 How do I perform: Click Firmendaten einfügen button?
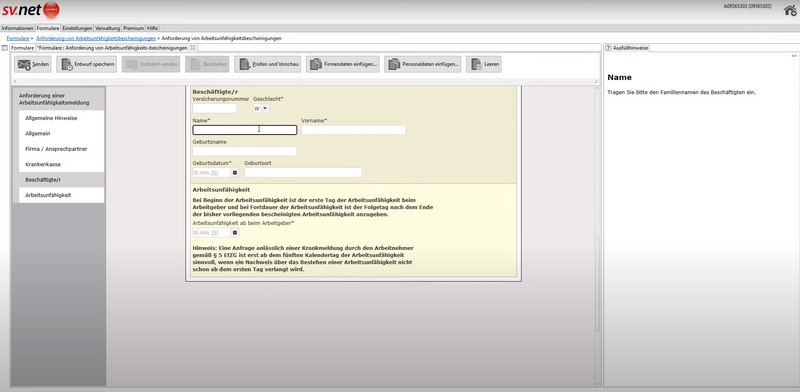(343, 64)
